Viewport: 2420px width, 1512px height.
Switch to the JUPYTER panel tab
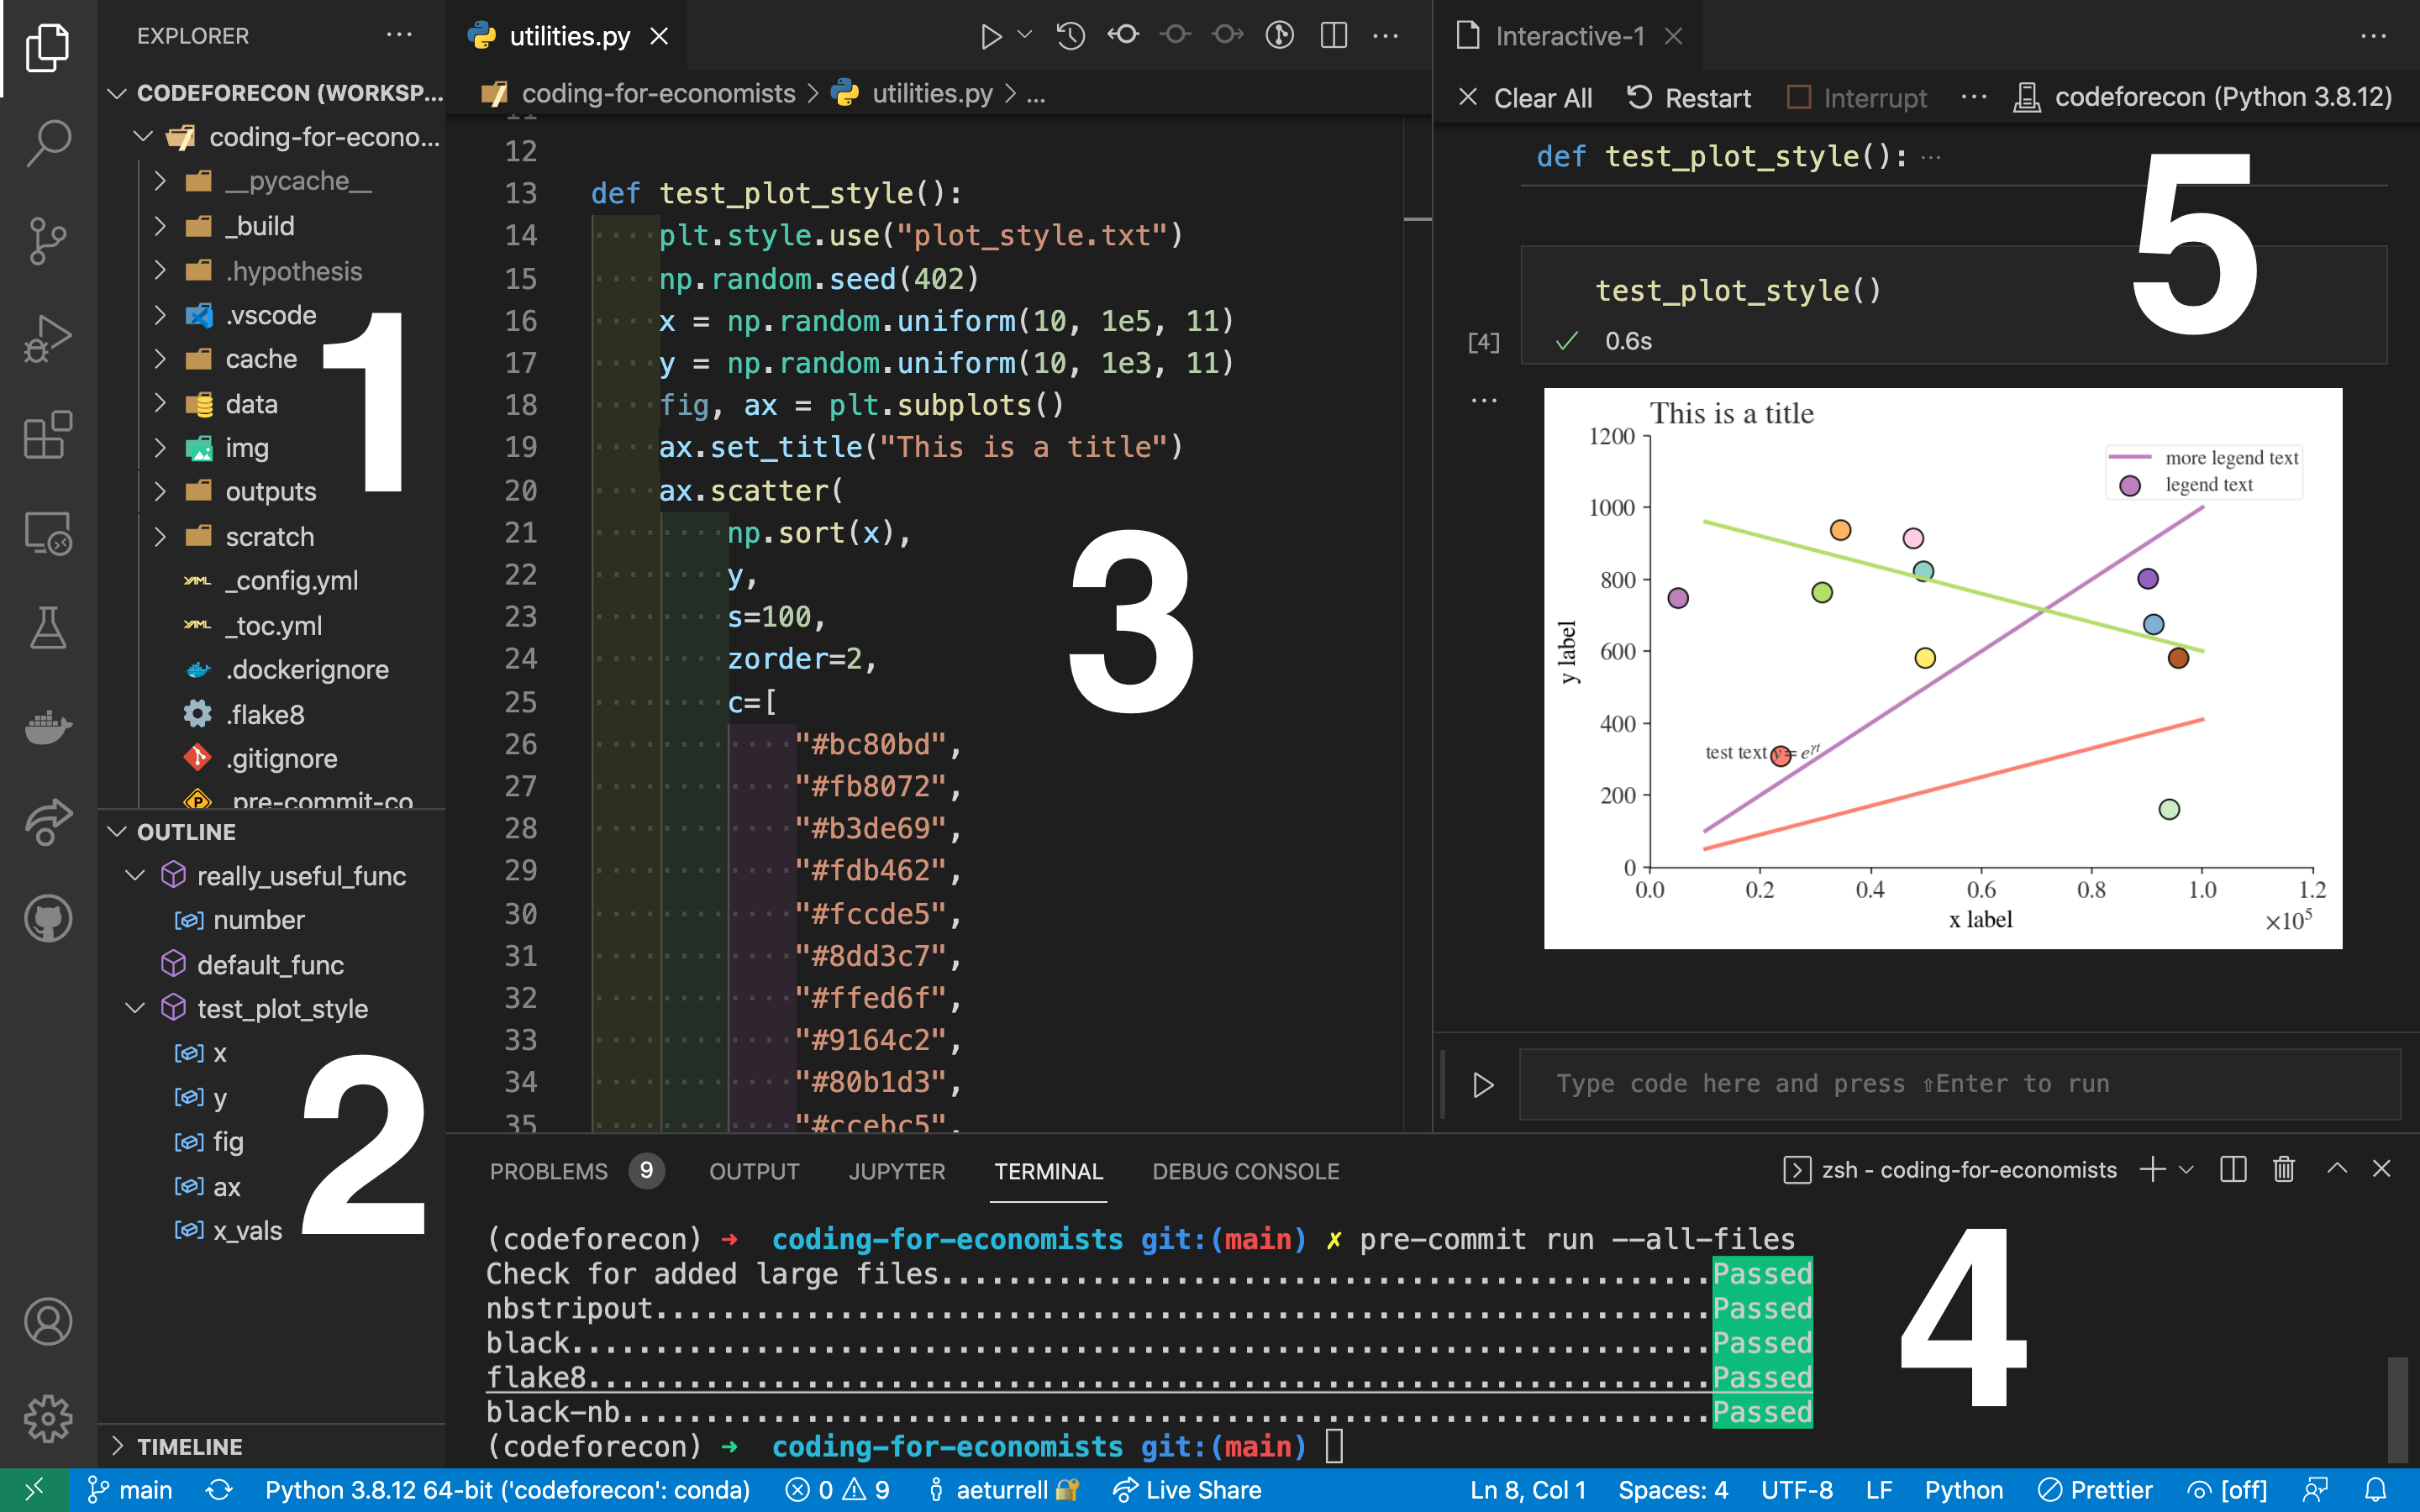896,1171
